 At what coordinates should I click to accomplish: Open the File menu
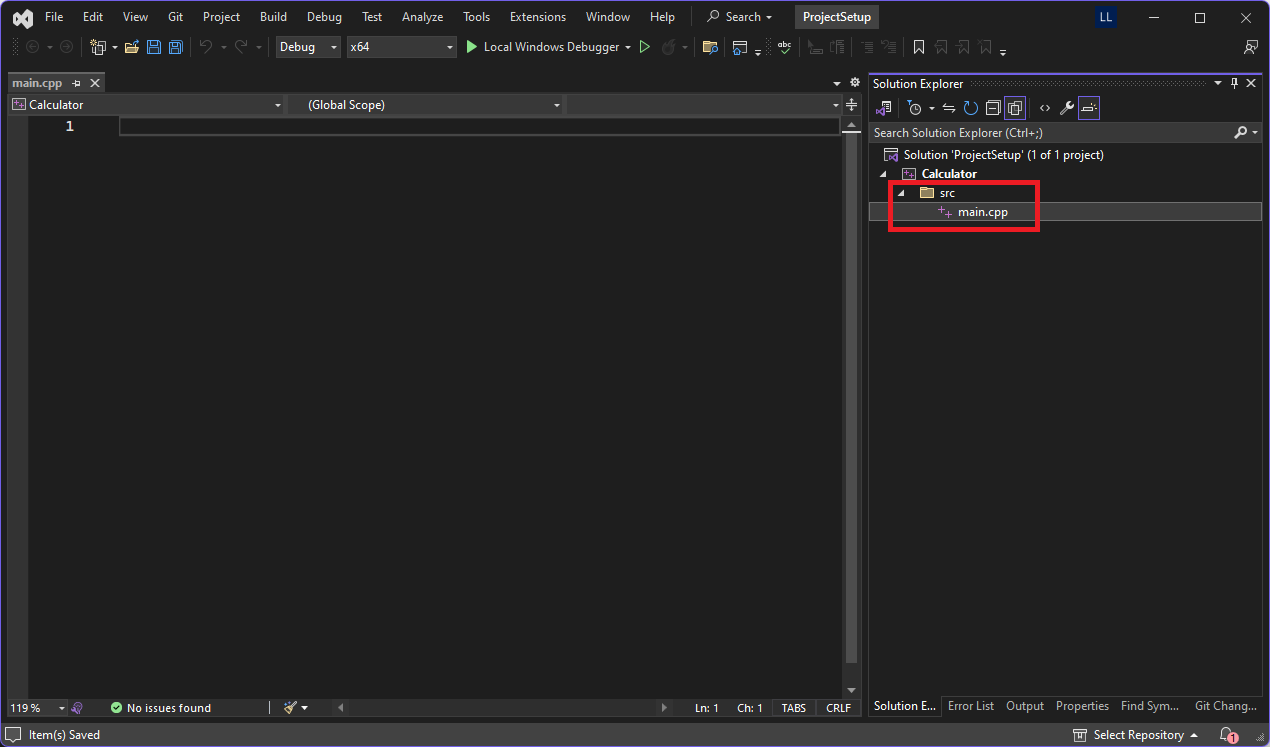pyautogui.click(x=54, y=17)
